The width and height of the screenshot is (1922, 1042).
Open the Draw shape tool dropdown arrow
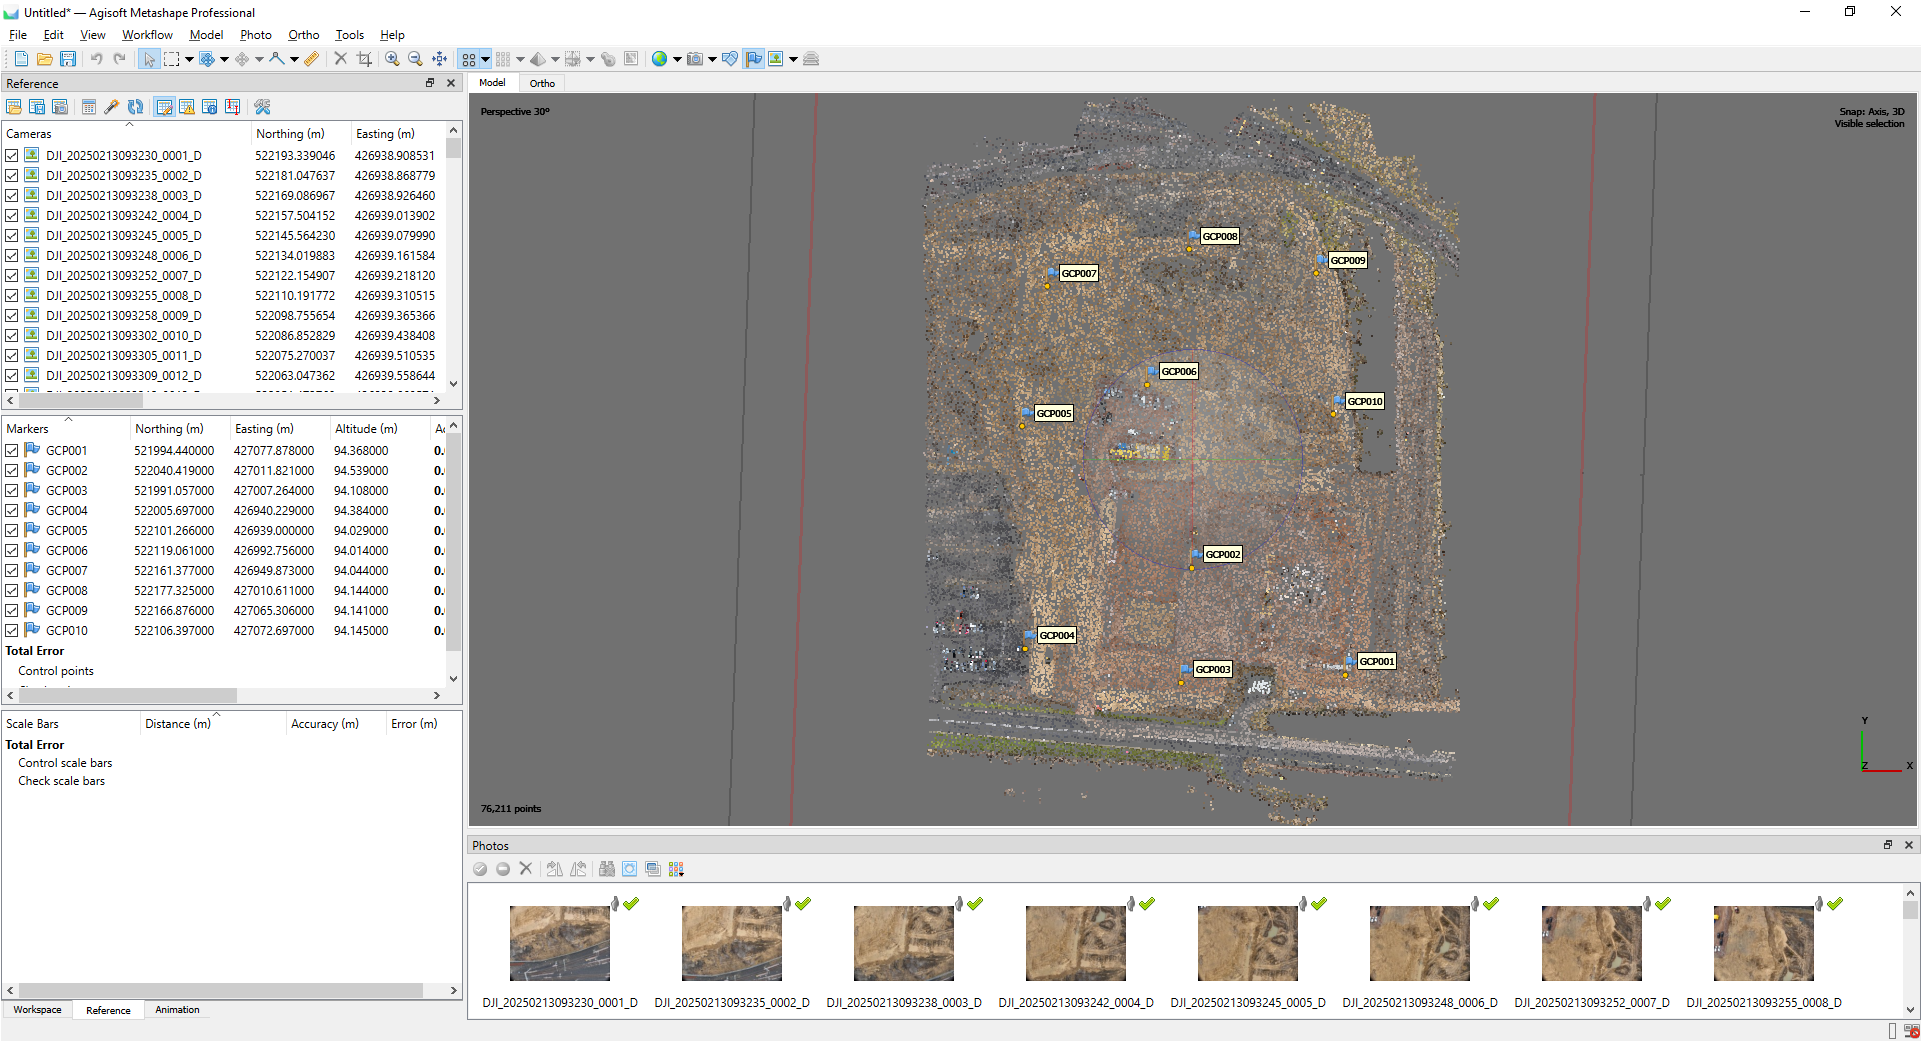pos(294,59)
